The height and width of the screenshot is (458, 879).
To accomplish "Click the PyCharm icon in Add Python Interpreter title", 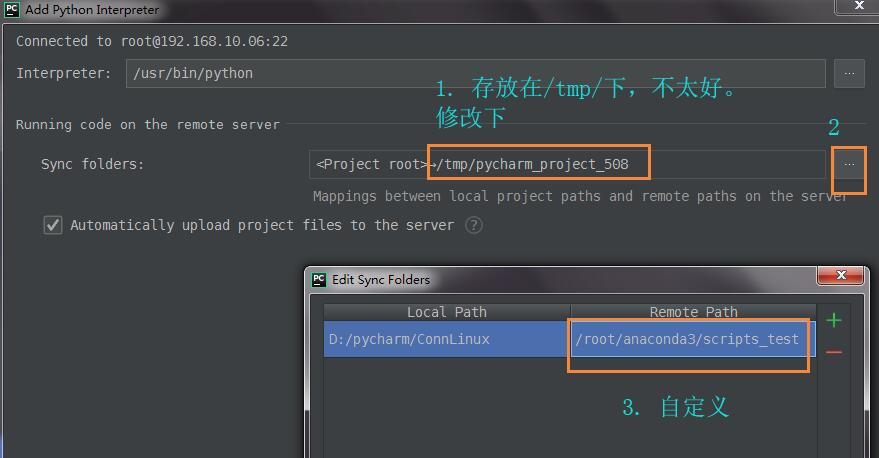I will [x=12, y=10].
